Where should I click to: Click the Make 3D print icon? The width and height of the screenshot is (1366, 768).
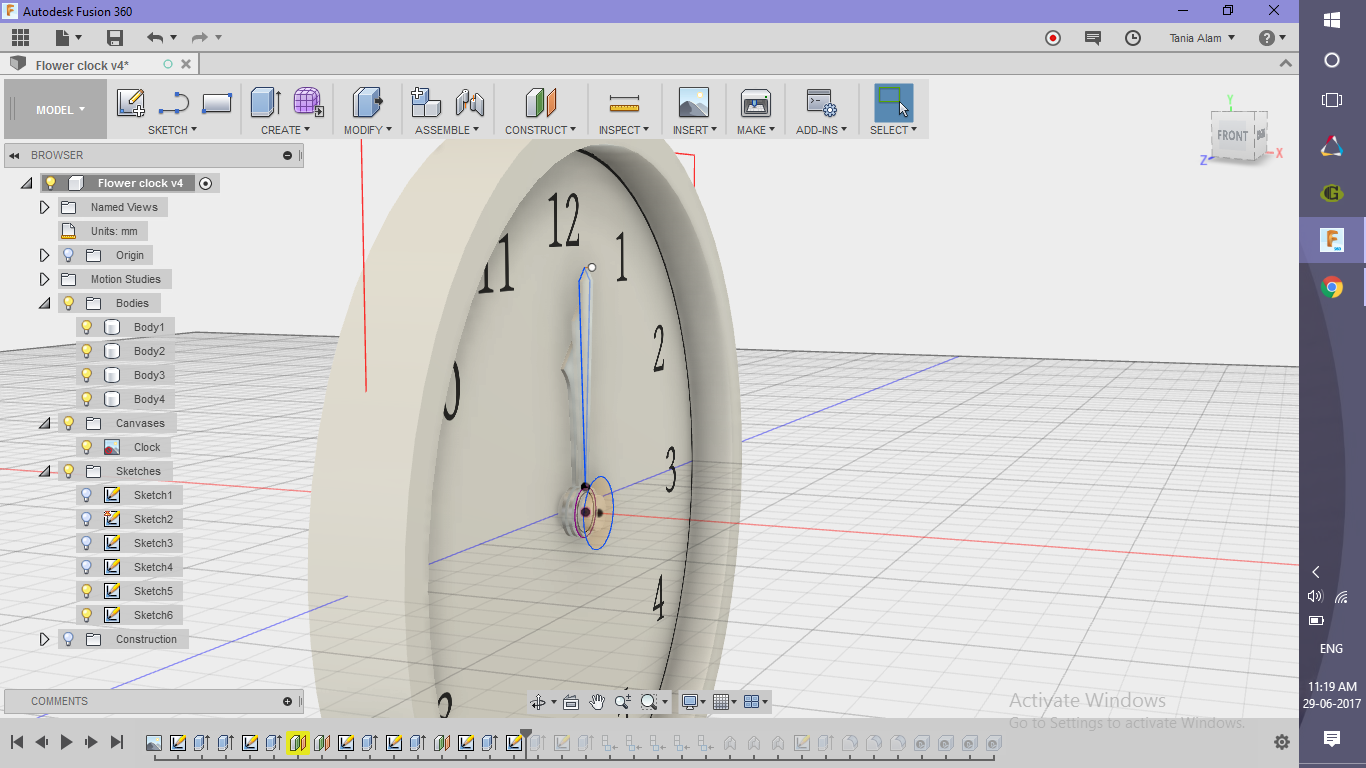pos(755,103)
